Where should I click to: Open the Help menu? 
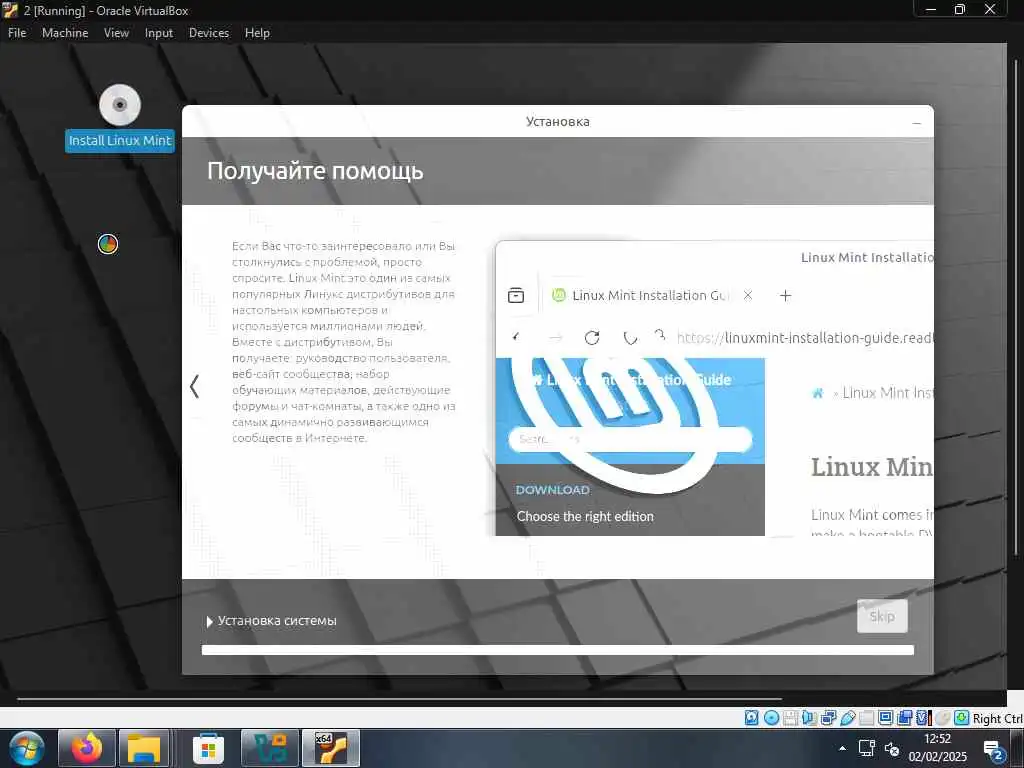pyautogui.click(x=257, y=33)
